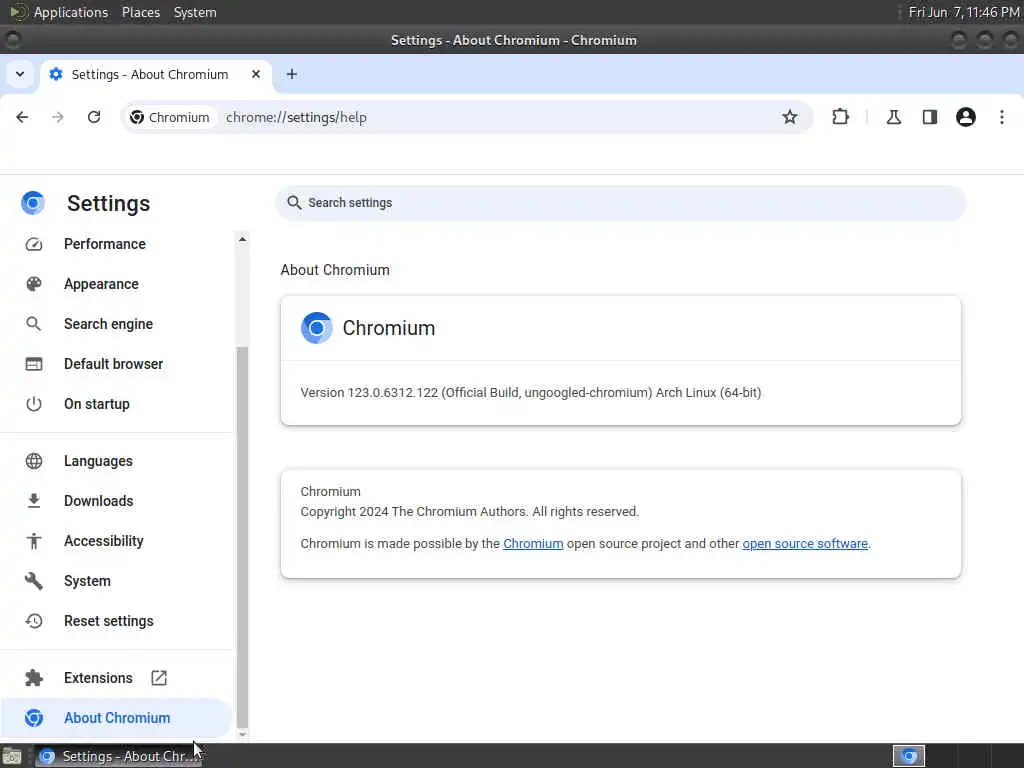This screenshot has height=768, width=1024.
Task: Open the profile avatar menu
Action: click(966, 117)
